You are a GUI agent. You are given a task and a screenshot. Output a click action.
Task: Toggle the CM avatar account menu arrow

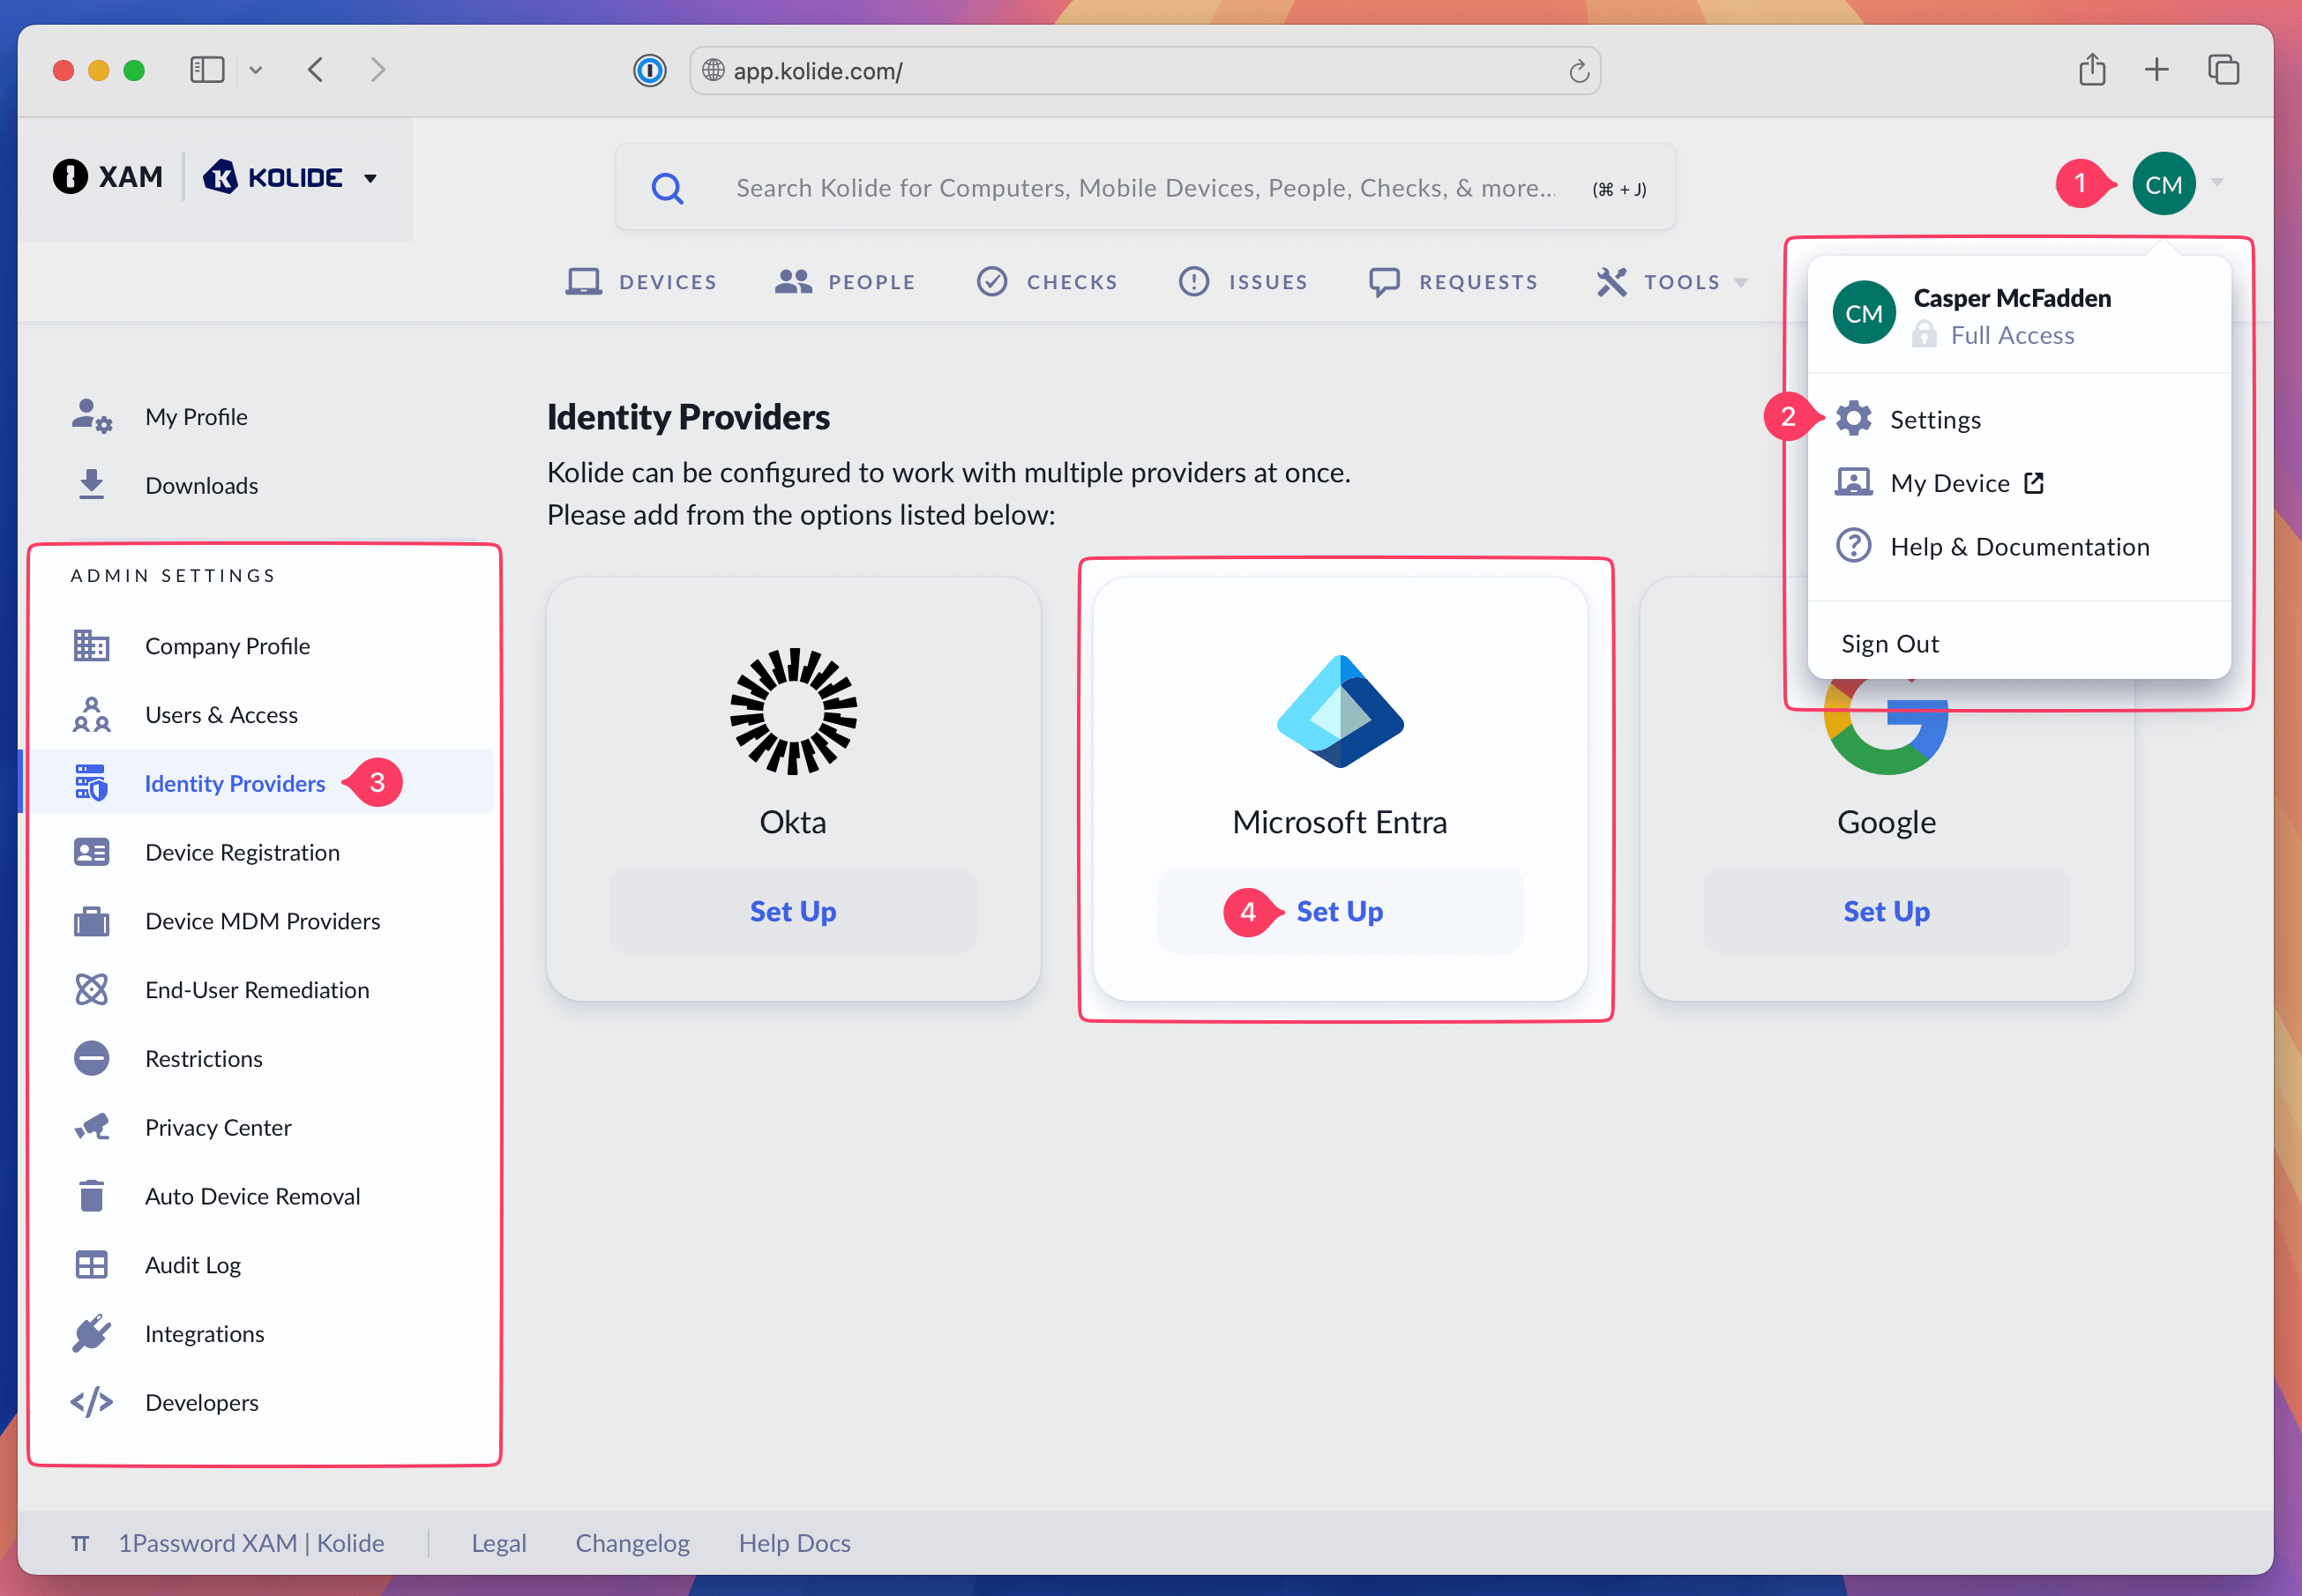coord(2217,183)
